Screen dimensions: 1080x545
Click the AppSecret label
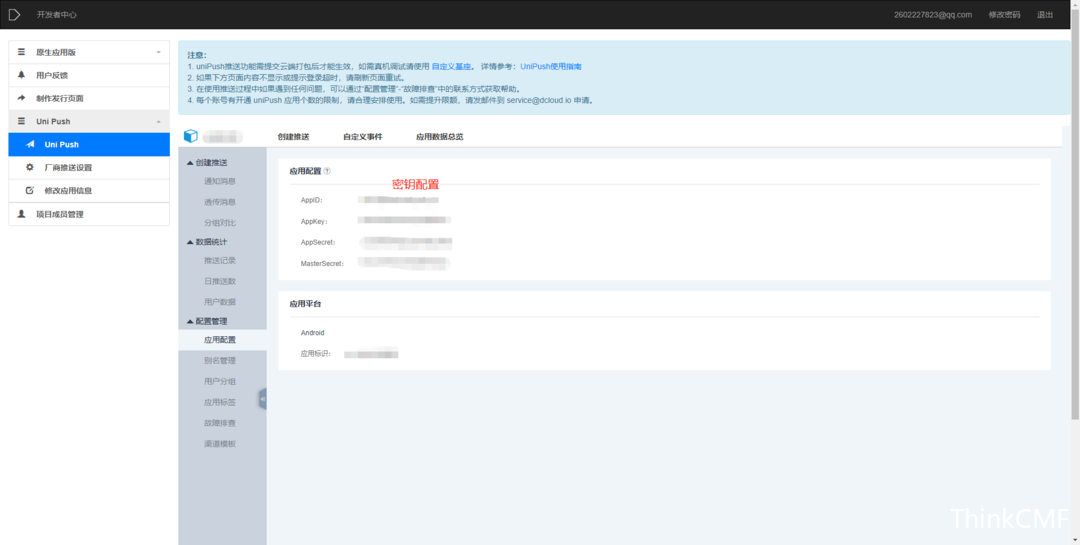click(318, 243)
